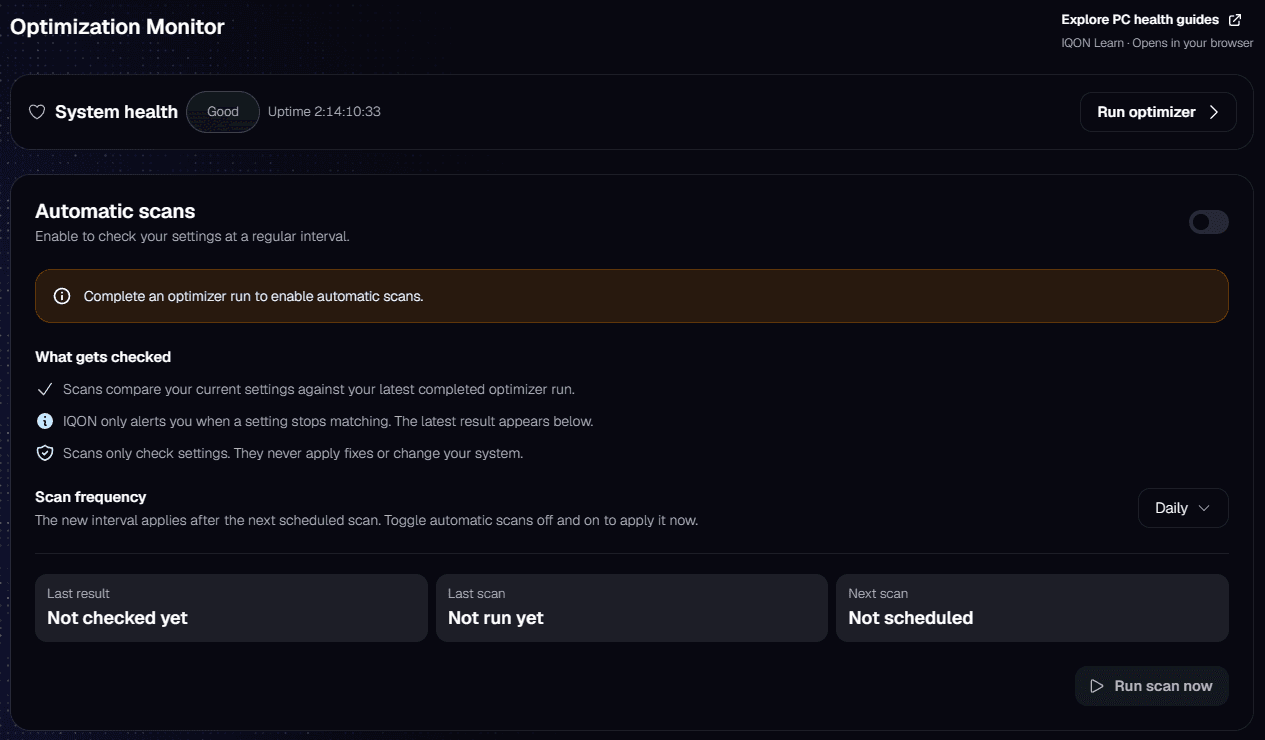Click the Last scan card

pyautogui.click(x=632, y=608)
